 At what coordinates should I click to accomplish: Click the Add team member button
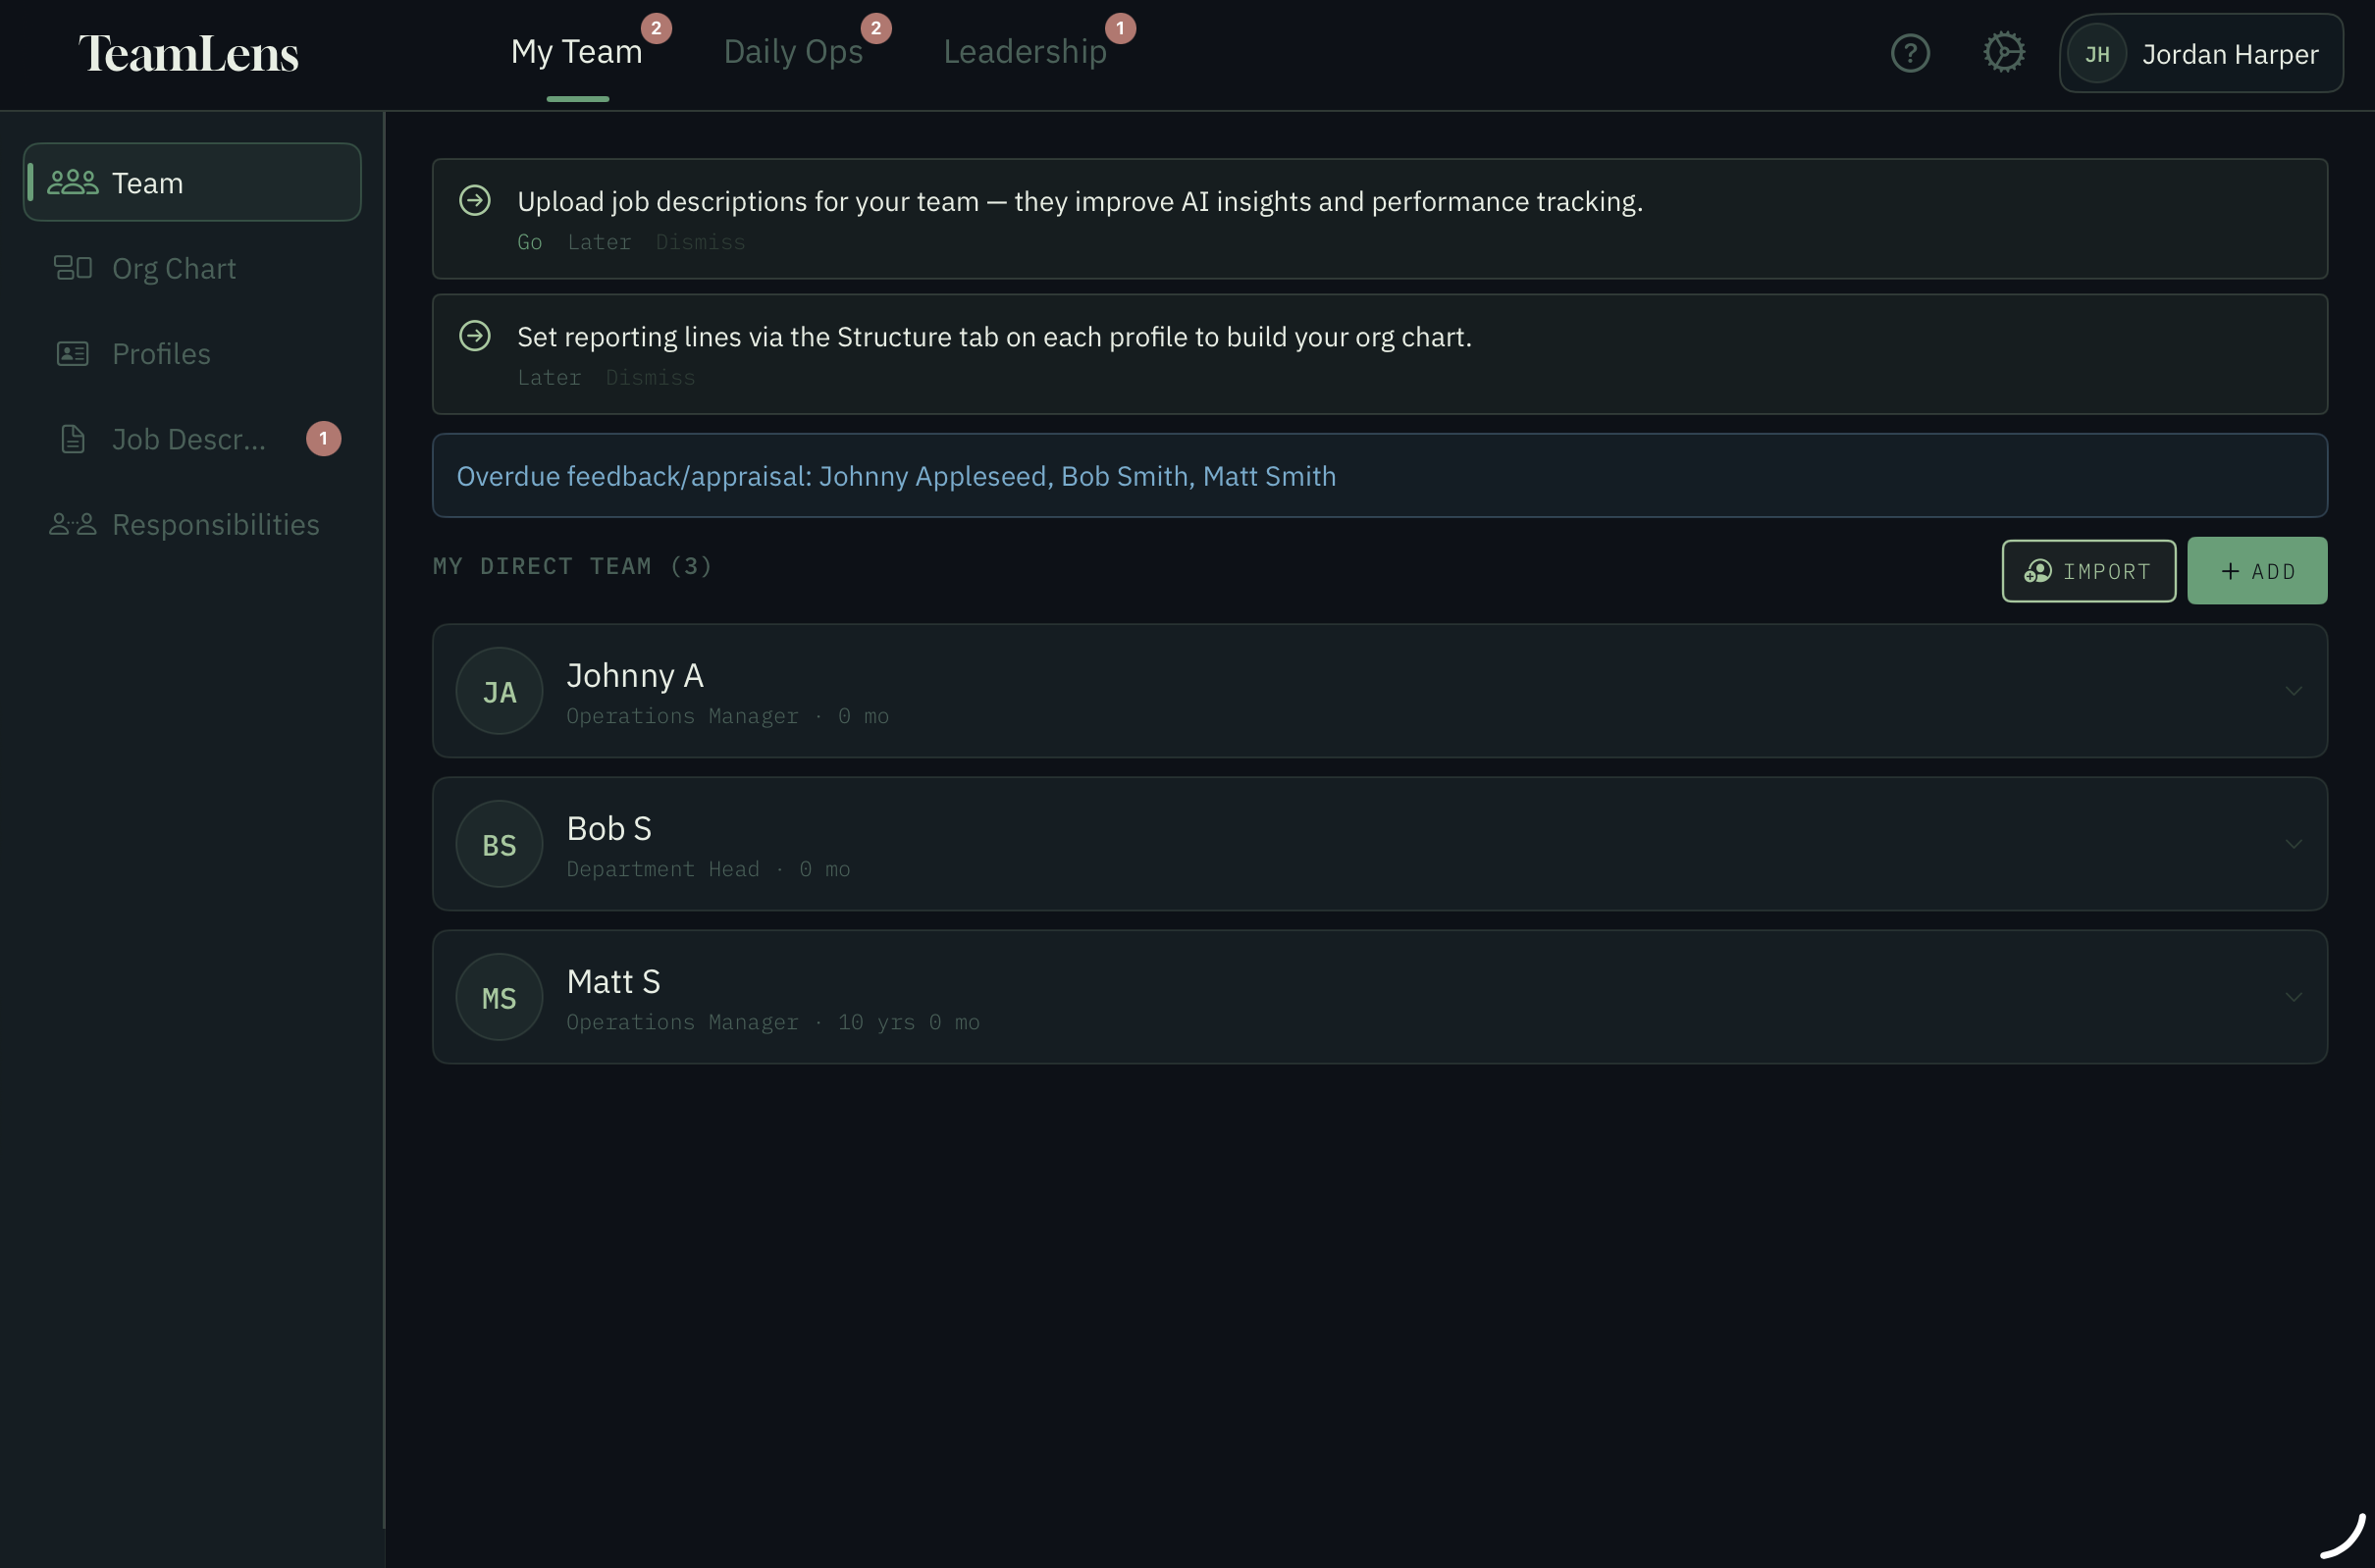coord(2258,571)
